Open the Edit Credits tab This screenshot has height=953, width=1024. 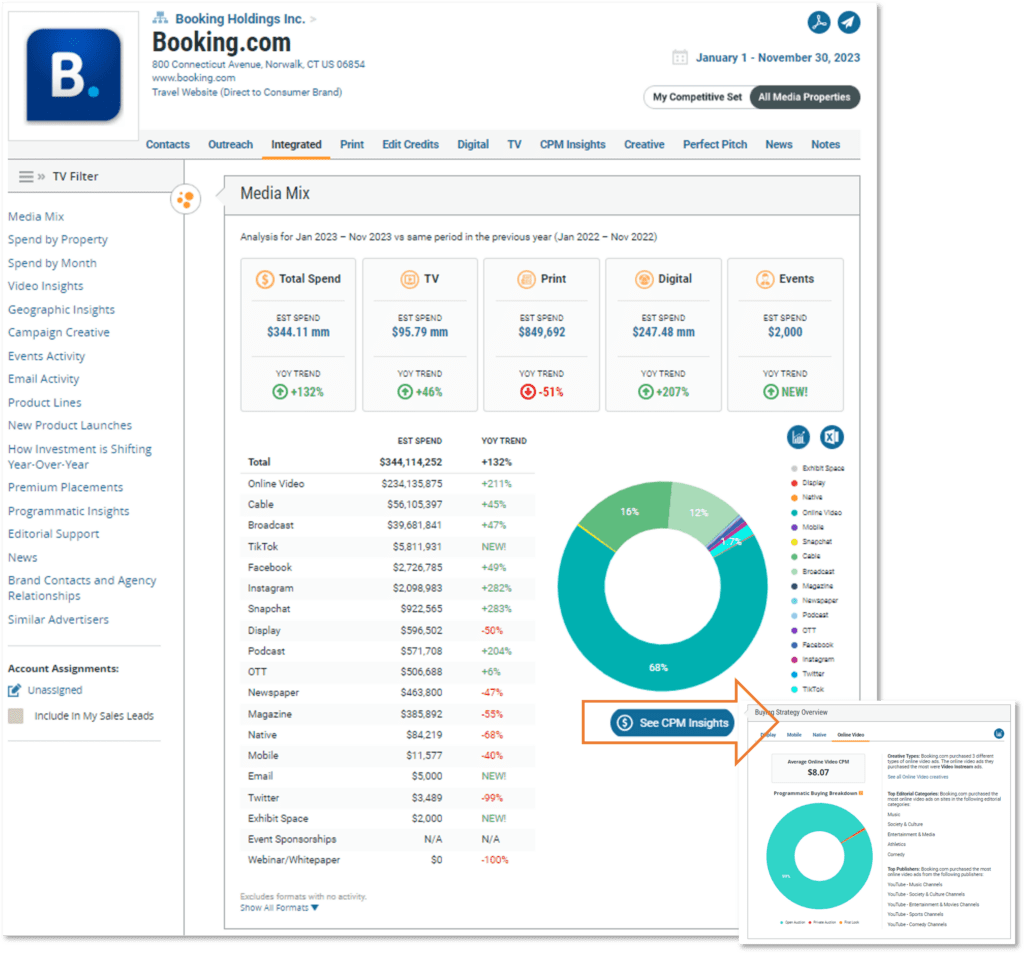pos(411,144)
